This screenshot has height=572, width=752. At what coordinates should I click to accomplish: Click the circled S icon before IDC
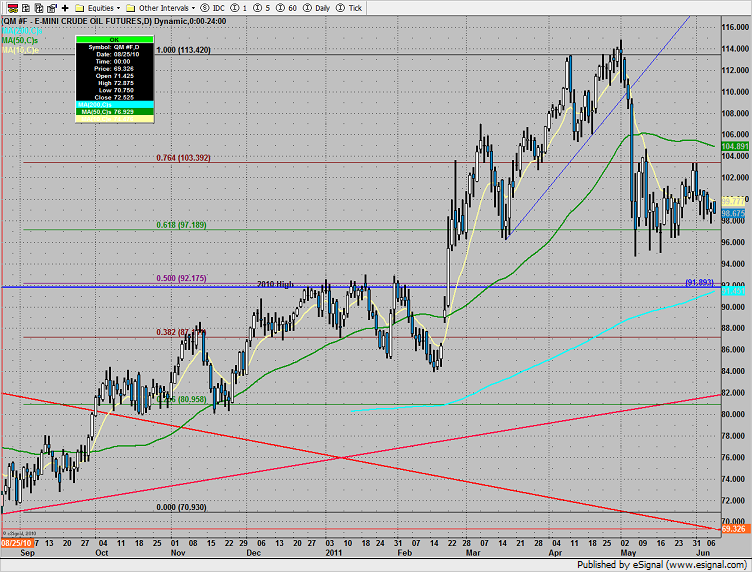click(x=205, y=8)
